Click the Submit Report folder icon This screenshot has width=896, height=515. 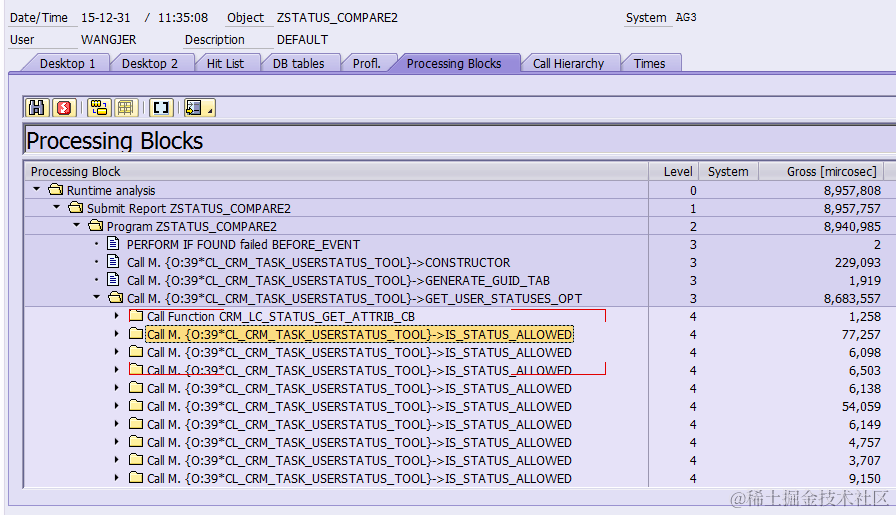[76, 207]
